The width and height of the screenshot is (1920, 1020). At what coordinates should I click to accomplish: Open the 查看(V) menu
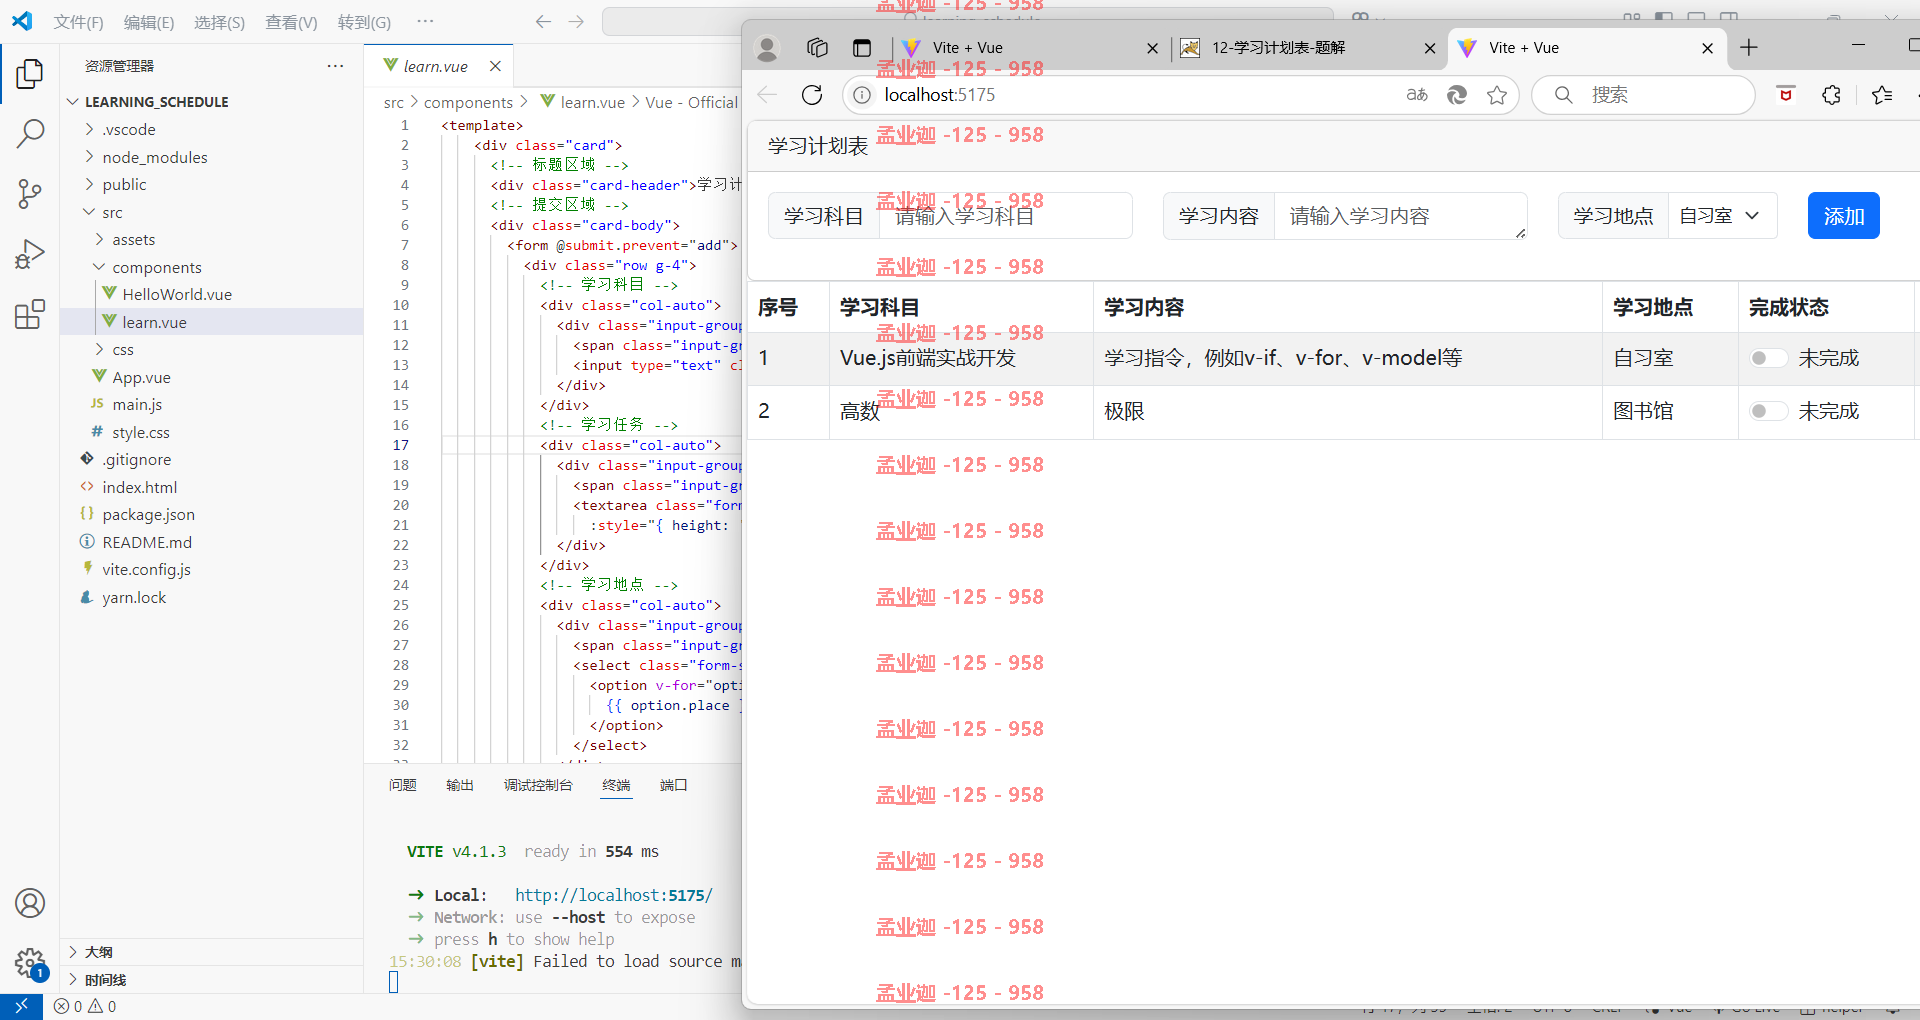tap(291, 22)
